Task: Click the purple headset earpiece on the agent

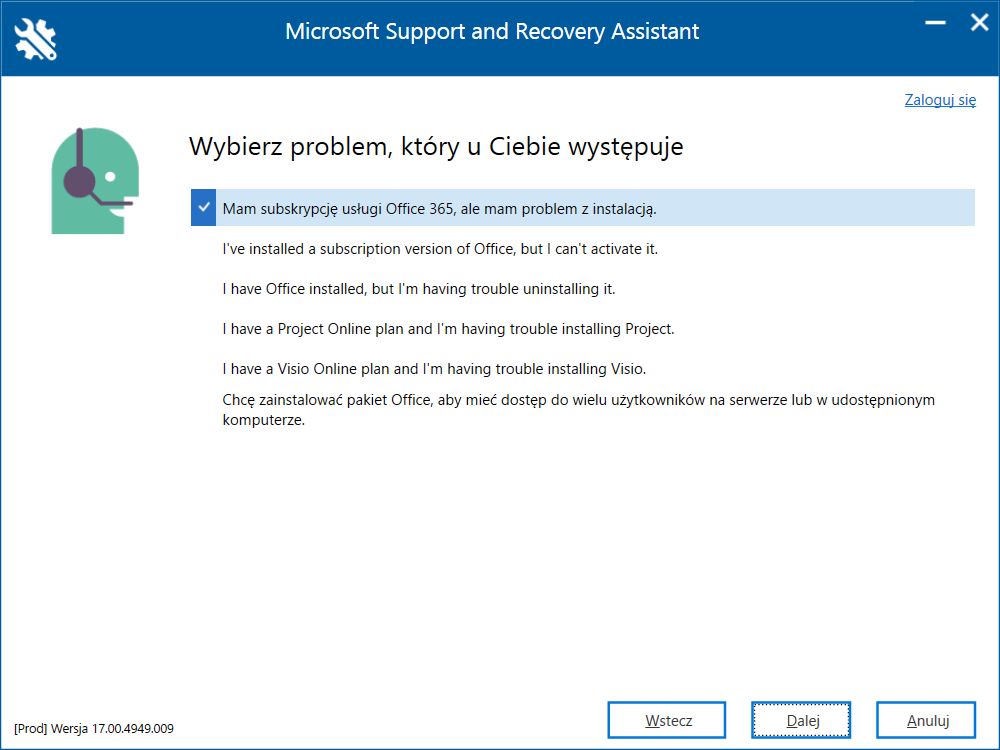Action: (x=80, y=182)
